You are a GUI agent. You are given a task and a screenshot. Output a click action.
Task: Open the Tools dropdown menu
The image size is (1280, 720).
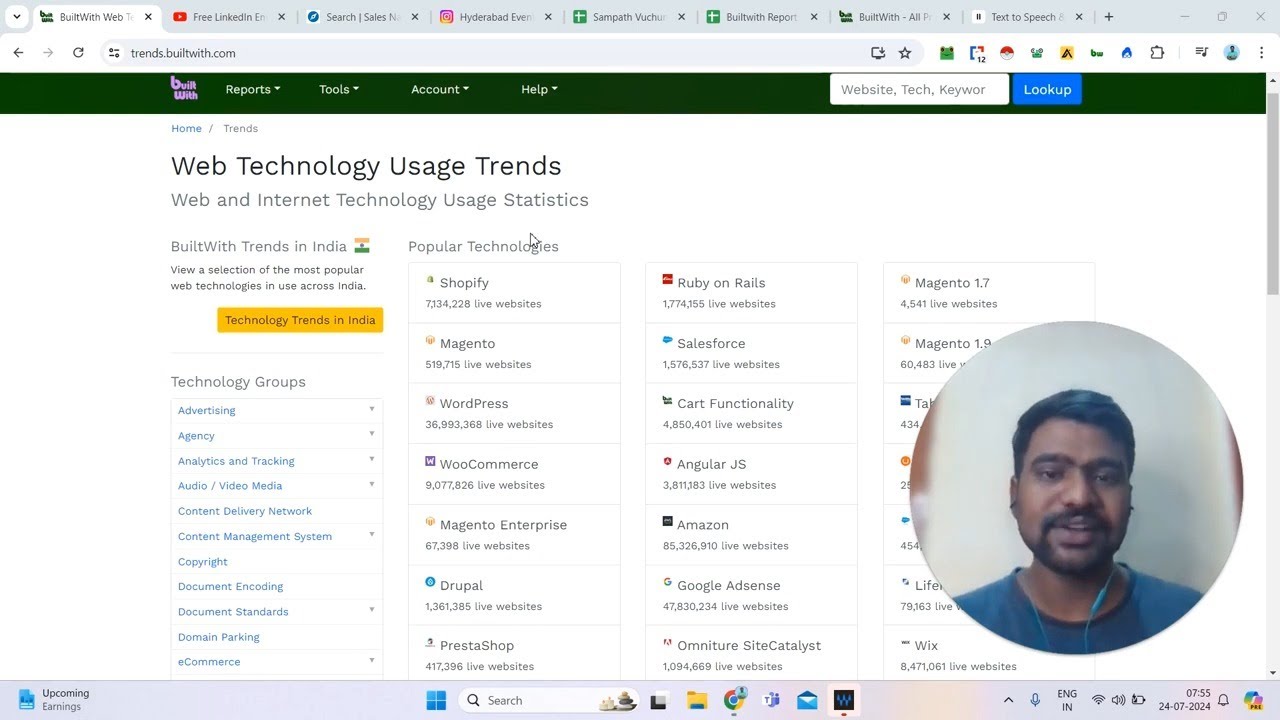[339, 89]
